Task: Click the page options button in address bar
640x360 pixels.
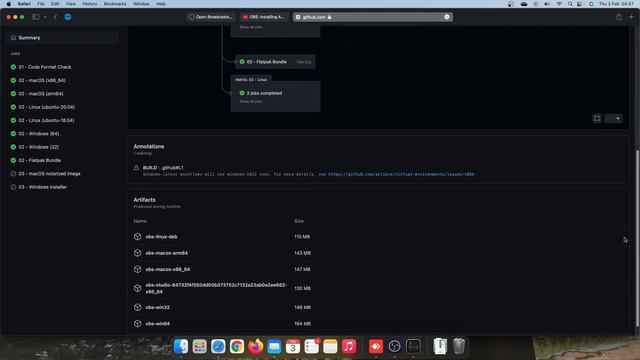Action: (x=447, y=17)
